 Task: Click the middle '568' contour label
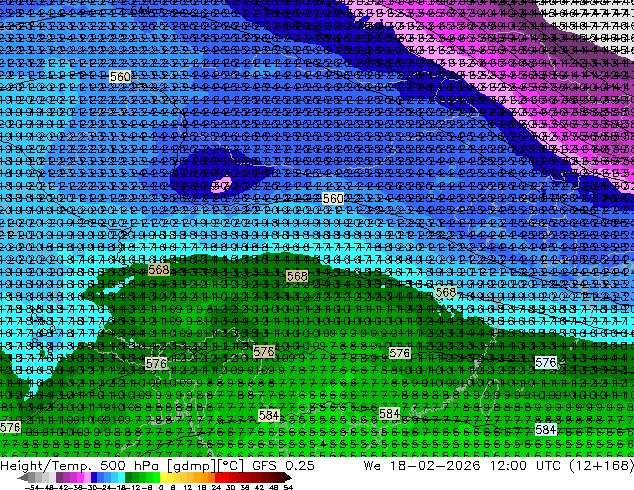pos(297,276)
